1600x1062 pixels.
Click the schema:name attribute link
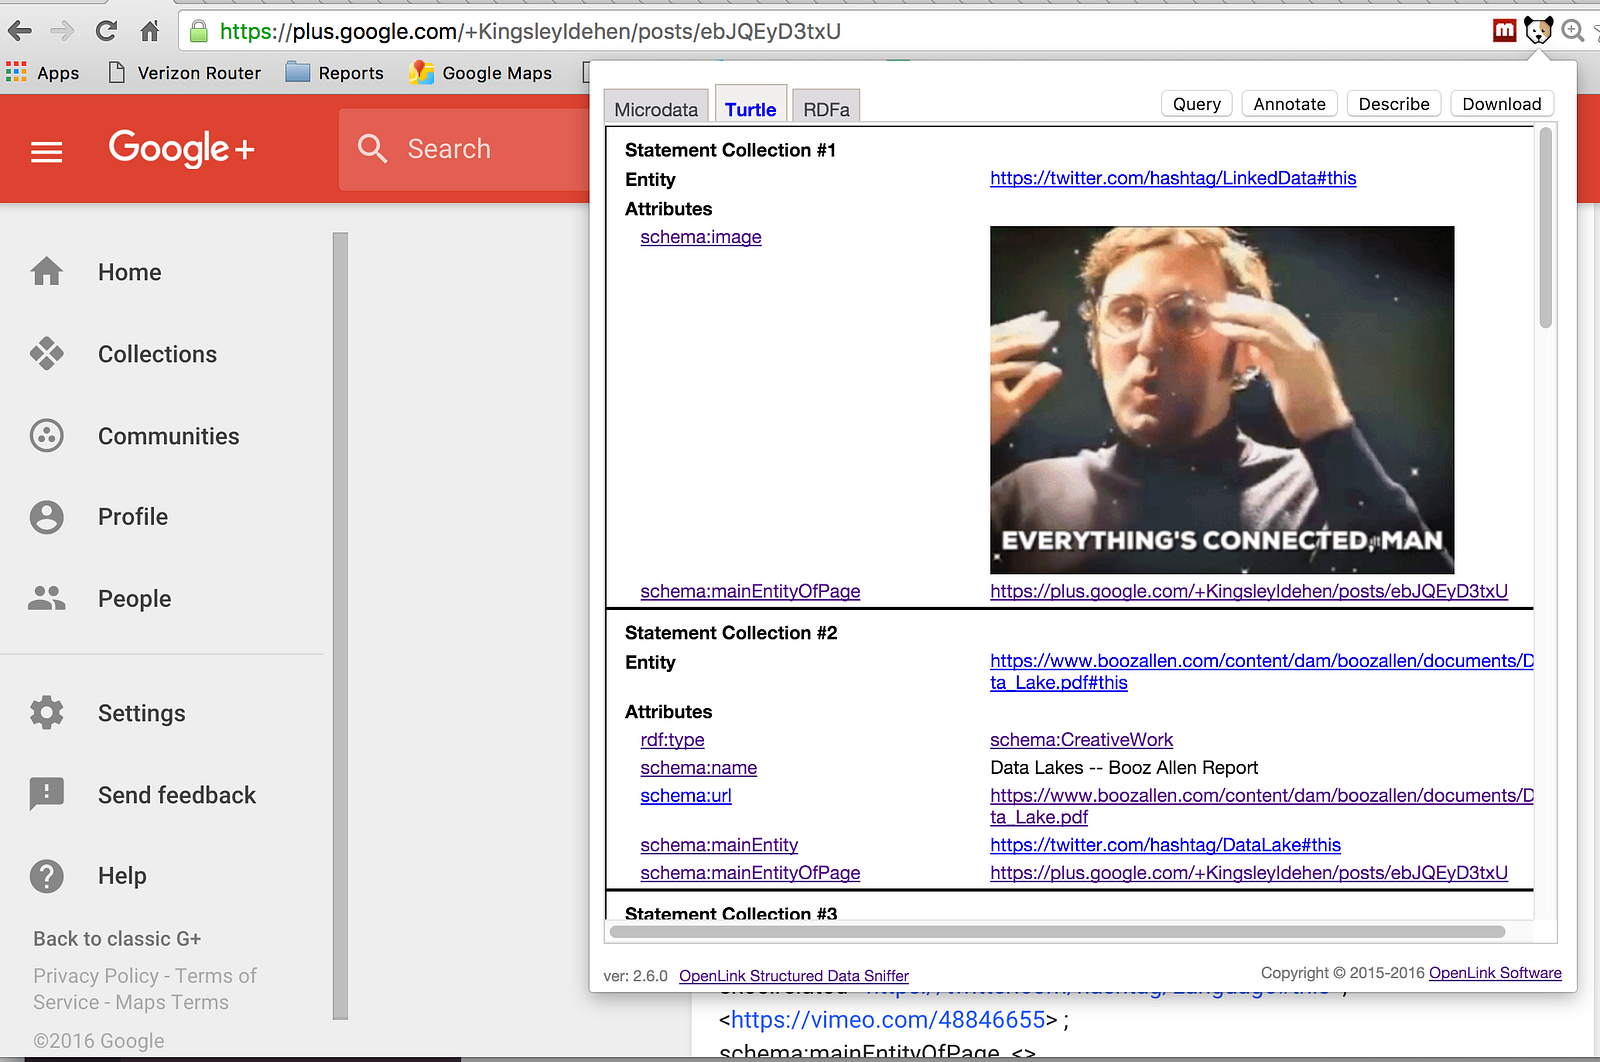pyautogui.click(x=698, y=768)
